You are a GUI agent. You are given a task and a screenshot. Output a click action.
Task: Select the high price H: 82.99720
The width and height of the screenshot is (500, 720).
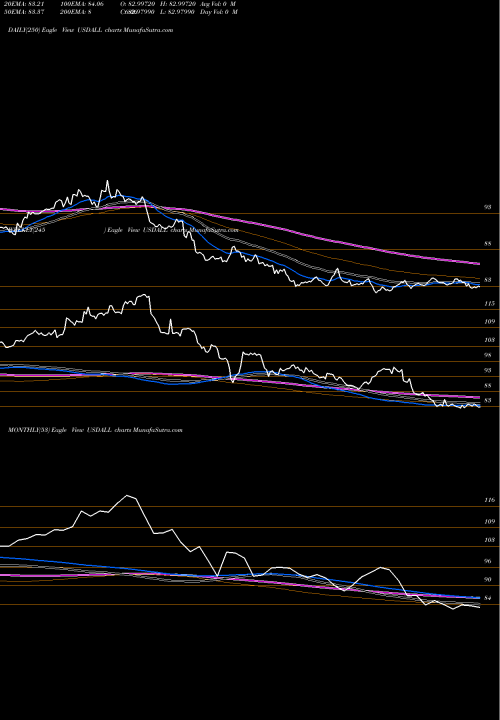[x=179, y=4]
